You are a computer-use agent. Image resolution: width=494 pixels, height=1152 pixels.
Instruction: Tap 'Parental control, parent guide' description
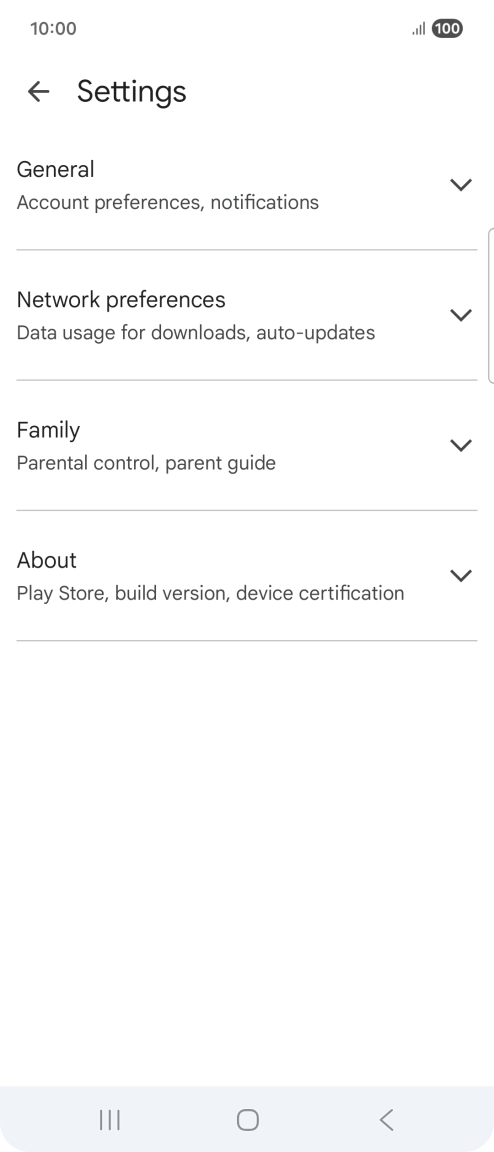tap(146, 463)
